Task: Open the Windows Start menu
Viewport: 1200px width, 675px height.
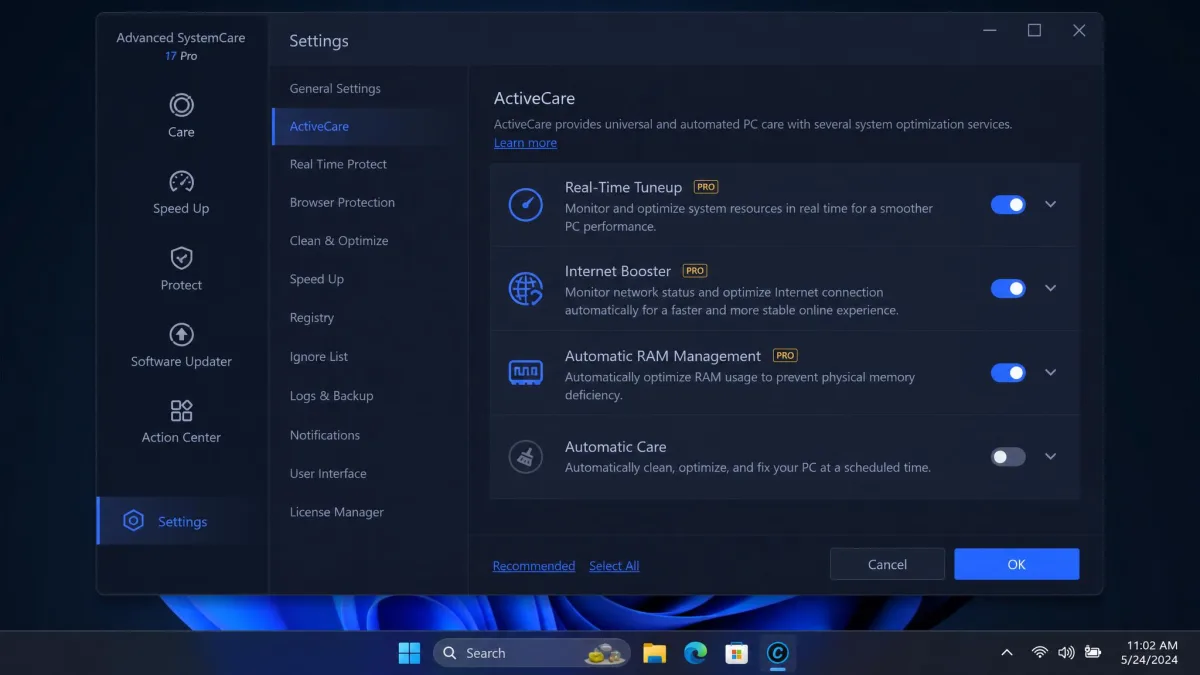Action: (410, 653)
